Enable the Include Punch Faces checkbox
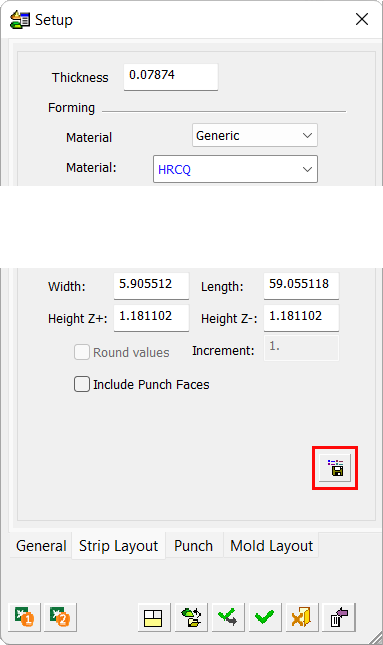The width and height of the screenshot is (383, 645). point(82,384)
